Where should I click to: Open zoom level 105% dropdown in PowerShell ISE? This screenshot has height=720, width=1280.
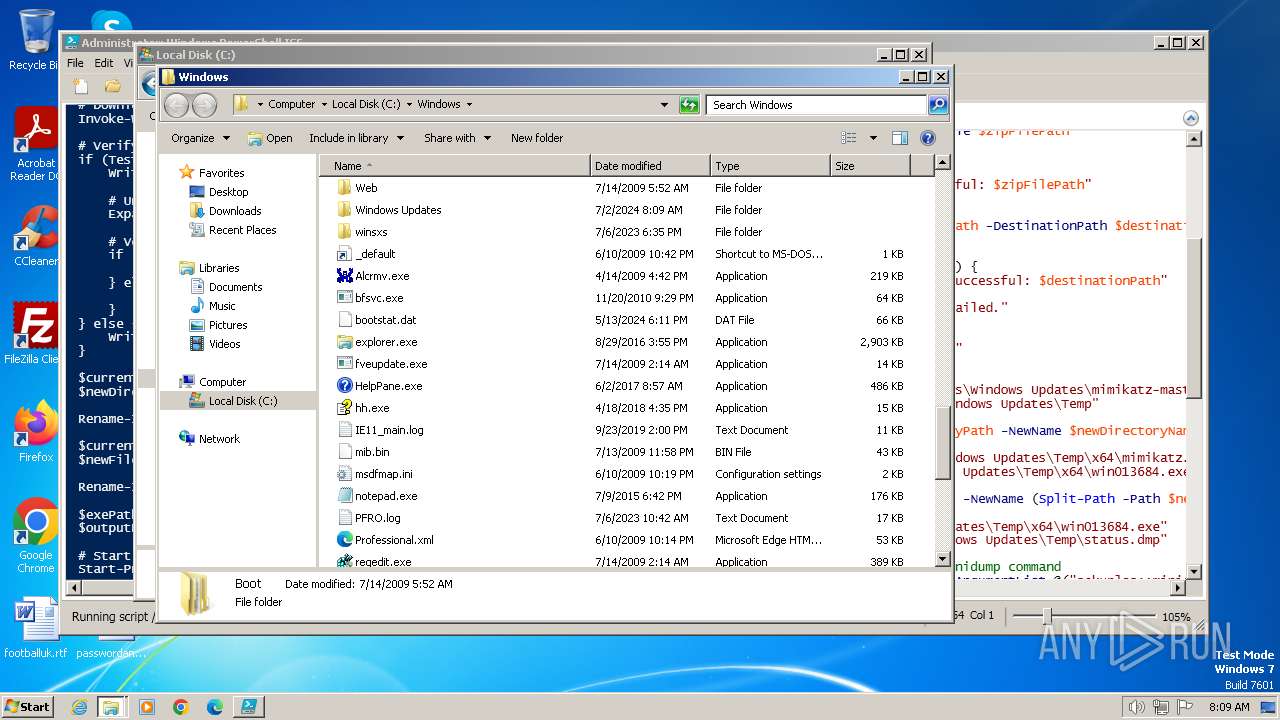pos(1176,616)
